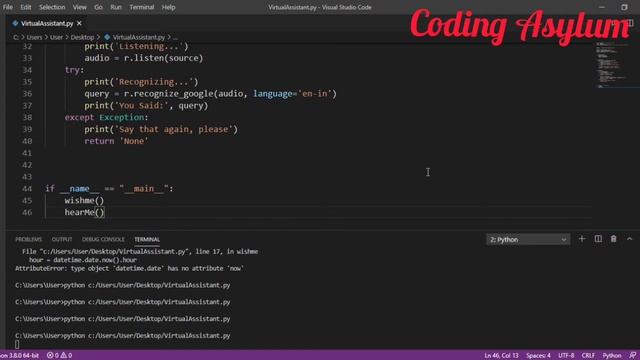
Task: Switch to the Problems panel tab
Action: pos(28,239)
